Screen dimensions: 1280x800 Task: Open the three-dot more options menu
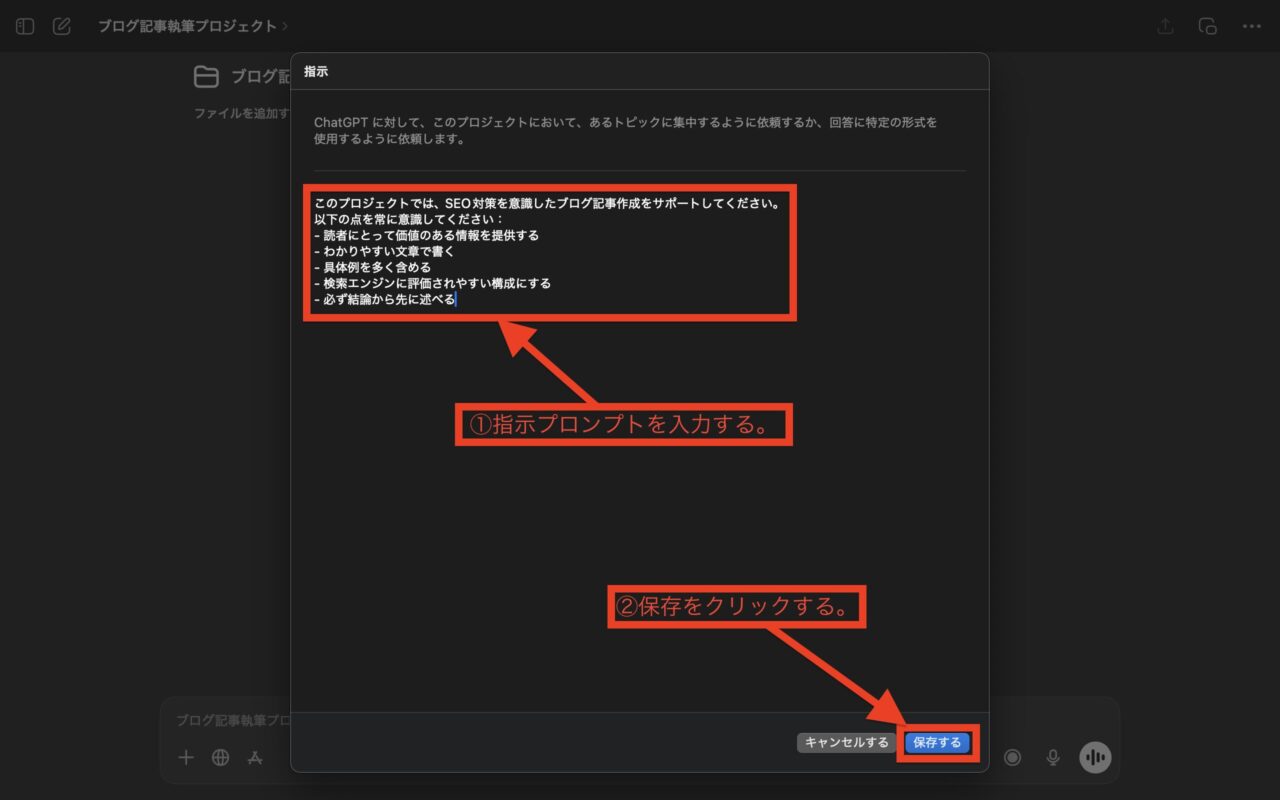point(1251,27)
